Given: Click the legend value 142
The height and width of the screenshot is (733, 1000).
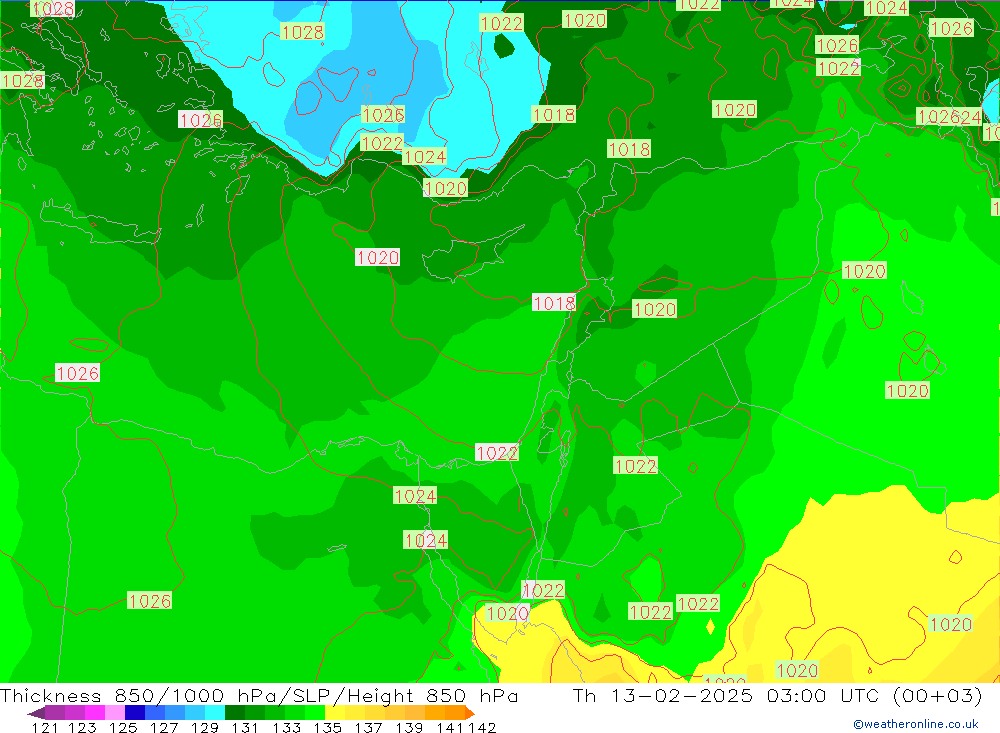Looking at the screenshot, I should 482,727.
